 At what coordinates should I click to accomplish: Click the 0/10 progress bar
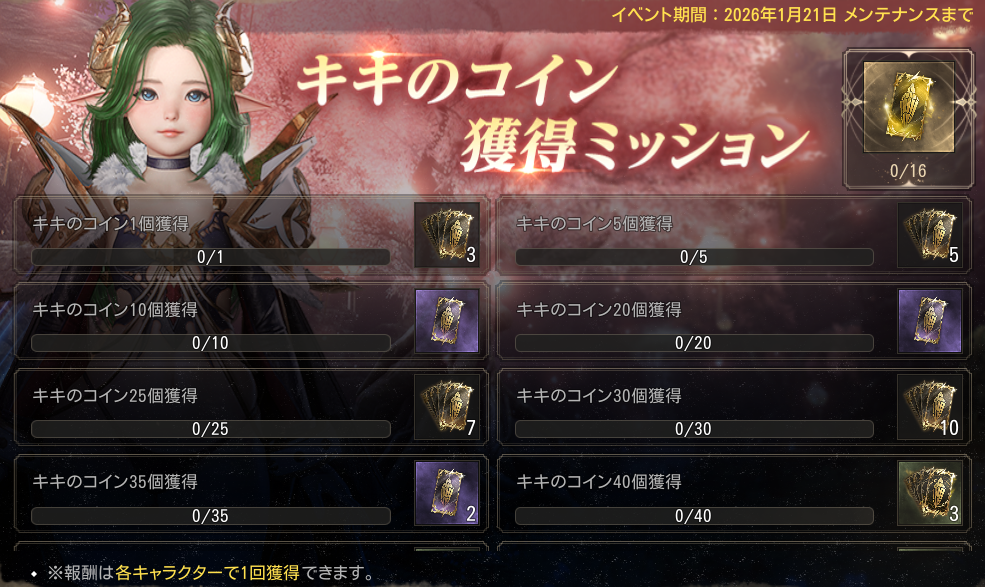click(210, 343)
